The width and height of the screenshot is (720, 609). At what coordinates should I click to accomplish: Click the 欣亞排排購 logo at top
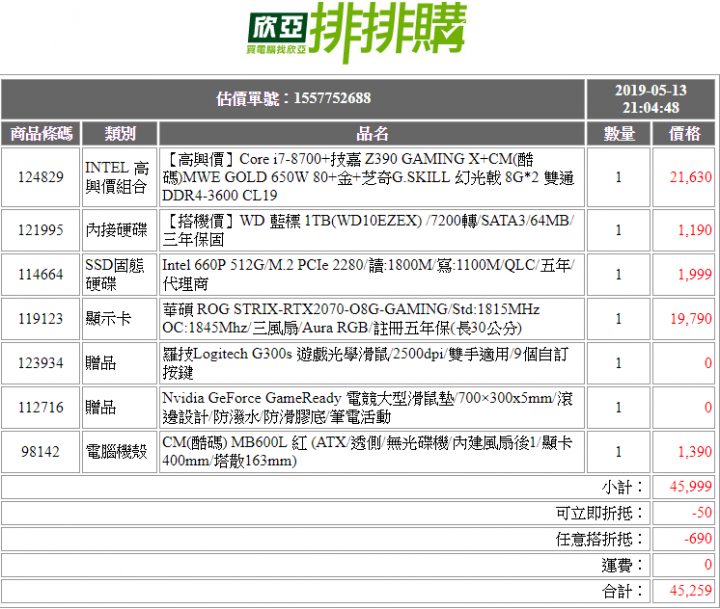pos(357,32)
